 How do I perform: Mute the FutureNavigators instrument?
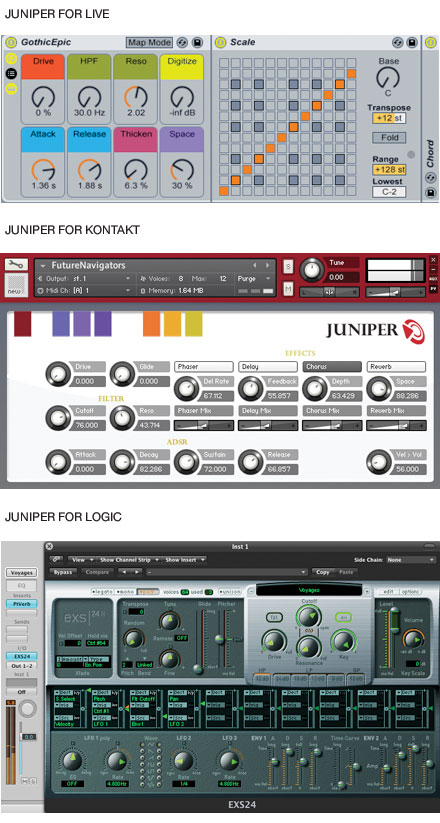(288, 289)
